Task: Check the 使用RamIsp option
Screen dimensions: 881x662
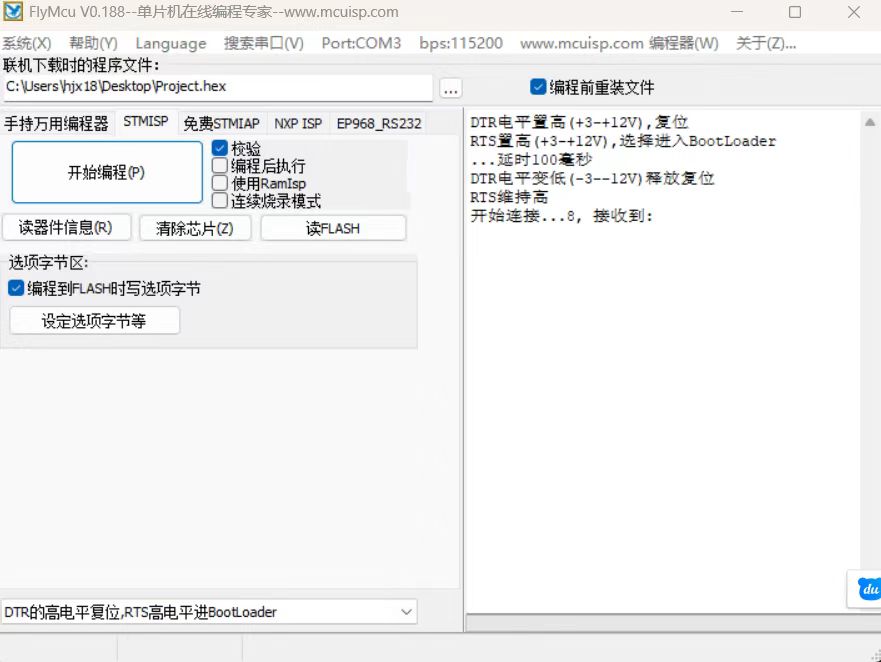Action: (x=220, y=181)
